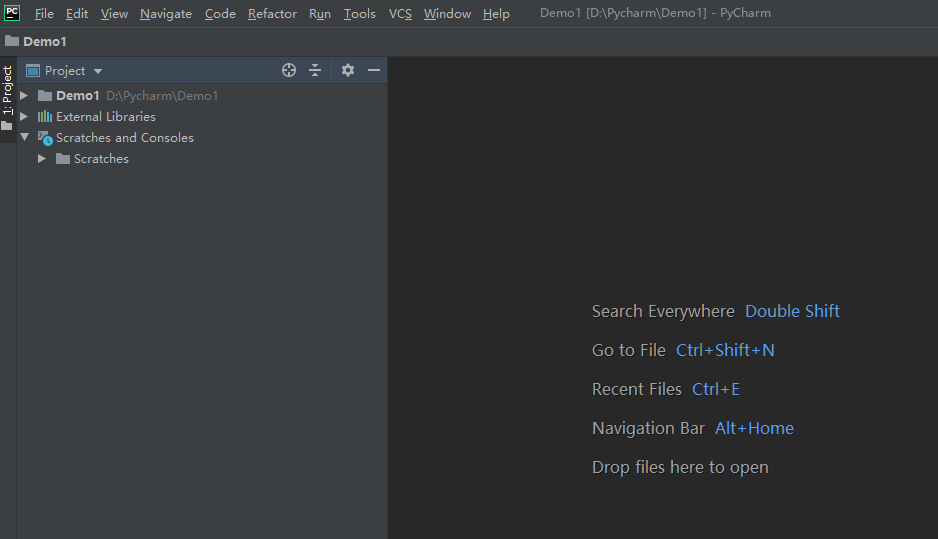
Task: Hide the Project panel with minus icon
Action: (x=374, y=71)
